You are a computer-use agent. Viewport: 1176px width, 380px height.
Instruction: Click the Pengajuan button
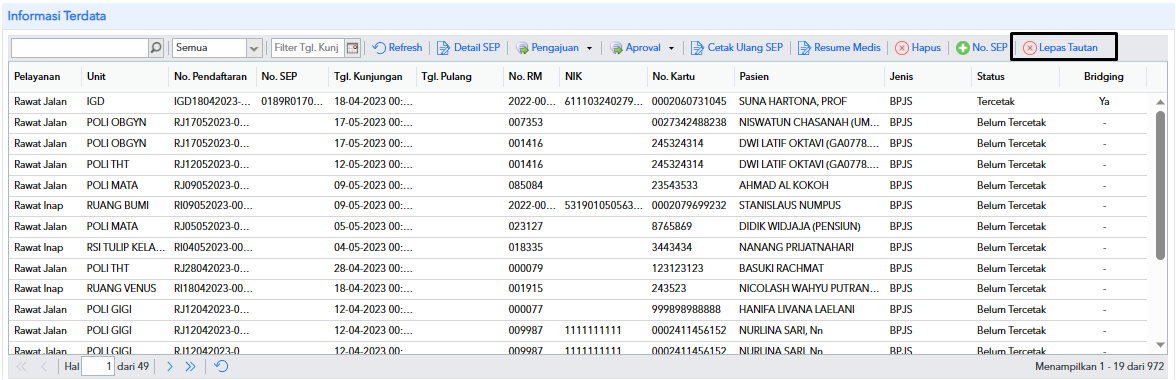[548, 47]
